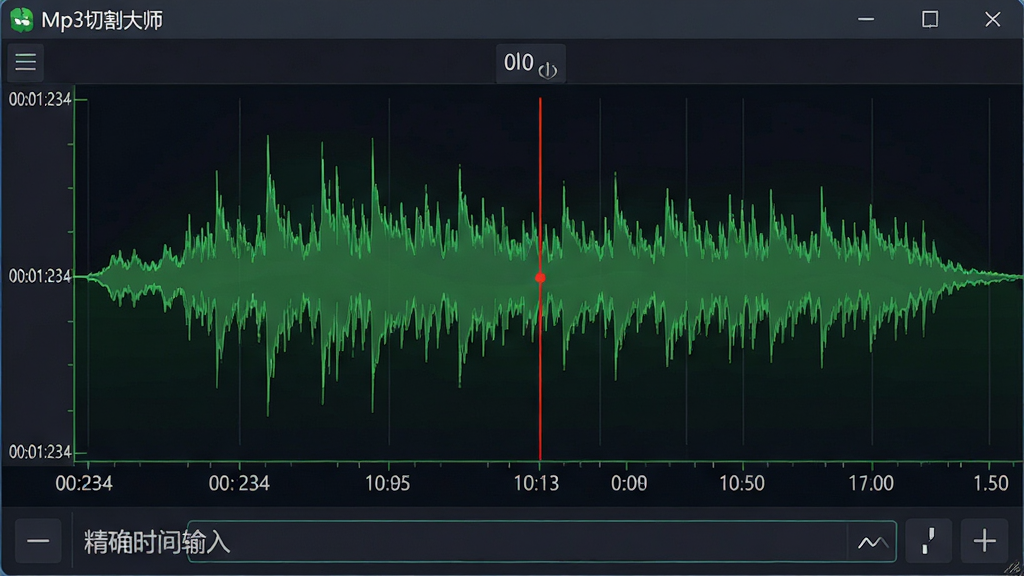1024x576 pixels.
Task: Click the 0I0 power indicator button
Action: 530,63
